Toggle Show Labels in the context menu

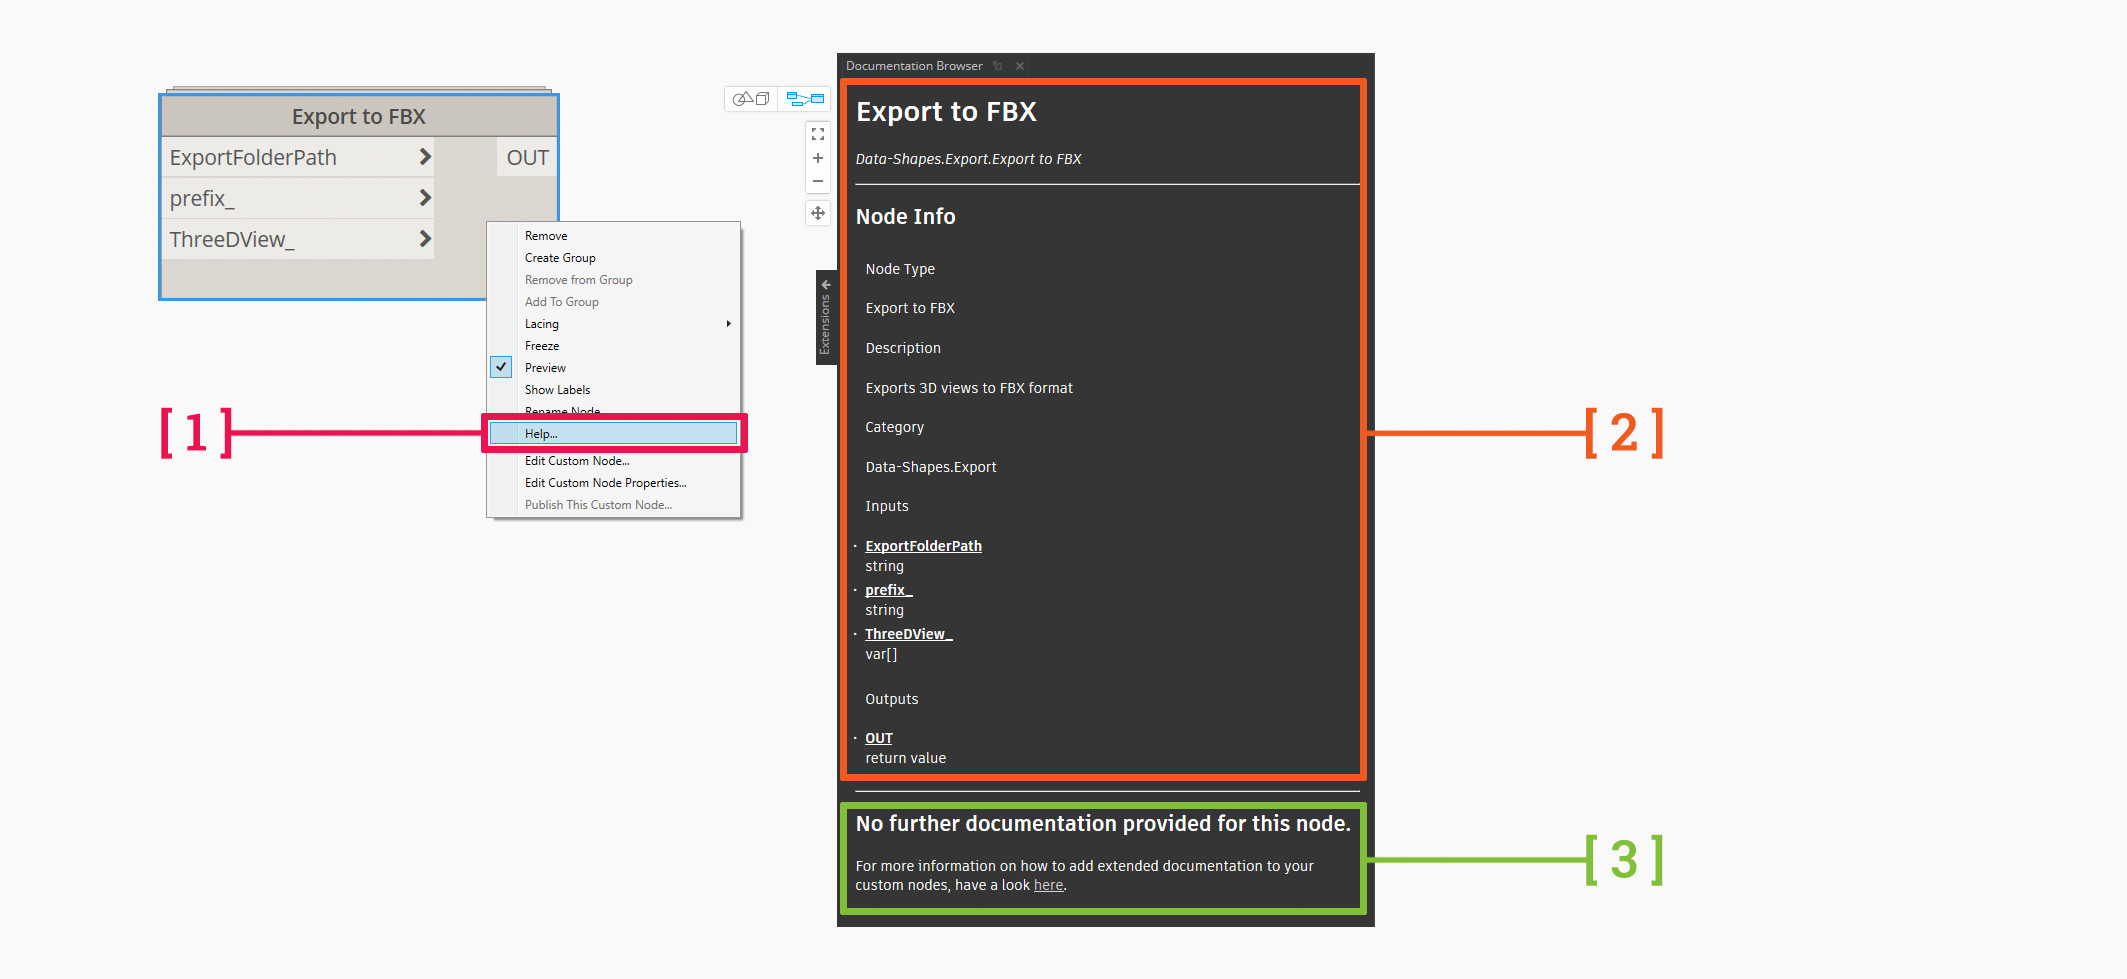[x=557, y=390]
